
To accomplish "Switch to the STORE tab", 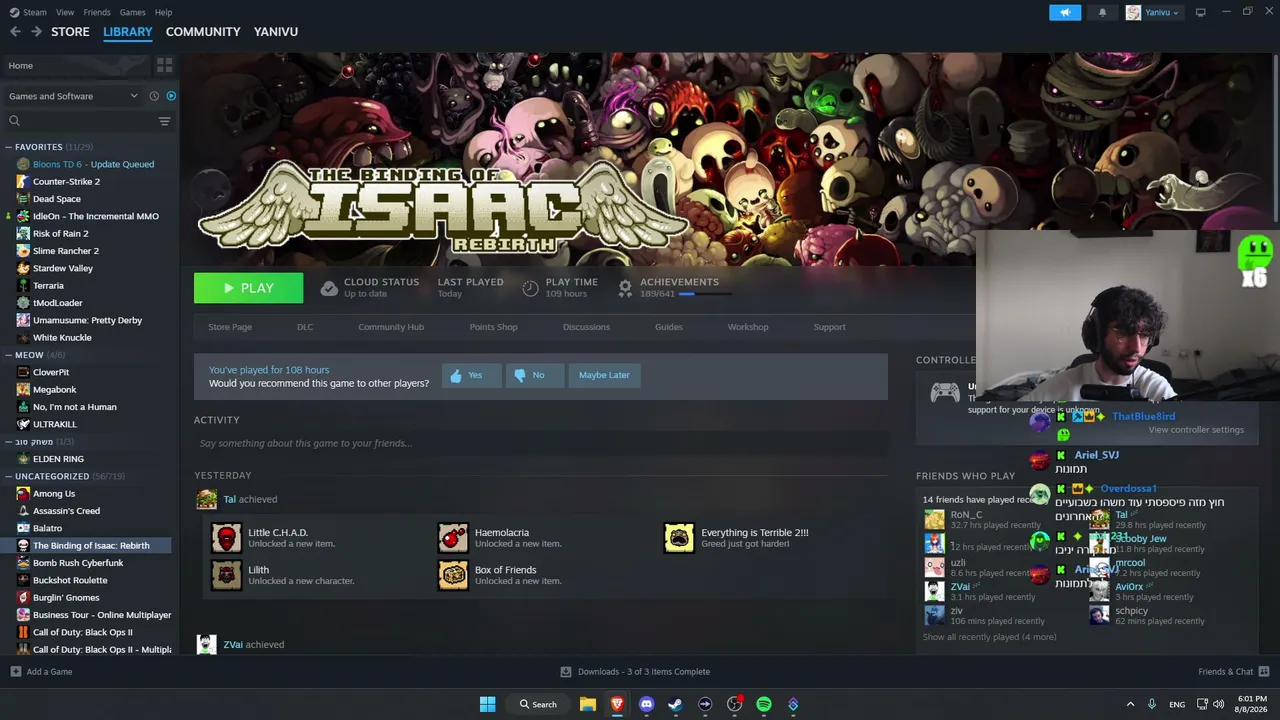I will click(x=70, y=32).
